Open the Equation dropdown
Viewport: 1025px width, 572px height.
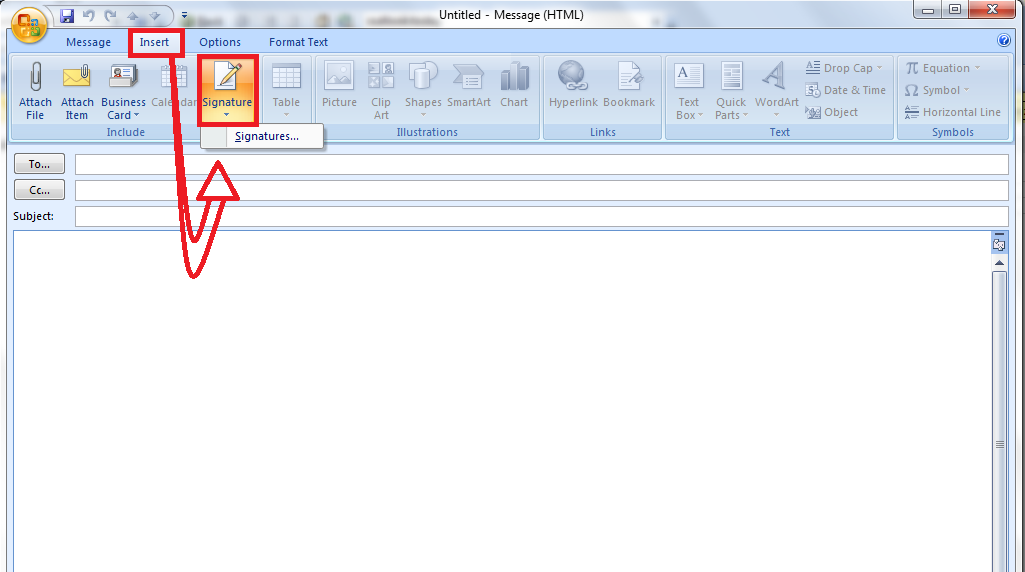click(943, 68)
